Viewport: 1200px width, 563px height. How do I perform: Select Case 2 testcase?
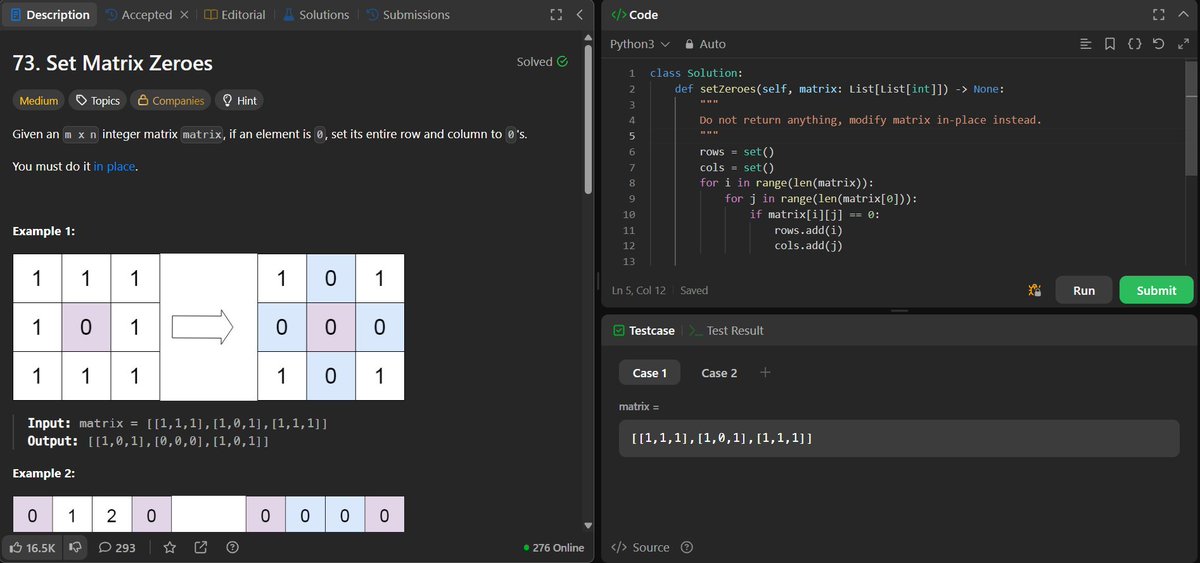tap(719, 373)
